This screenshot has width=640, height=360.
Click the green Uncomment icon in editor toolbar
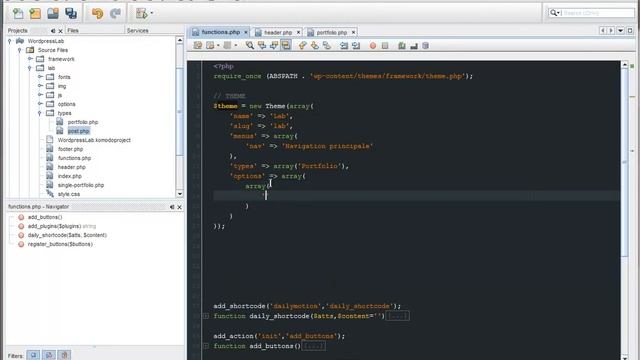coord(402,46)
